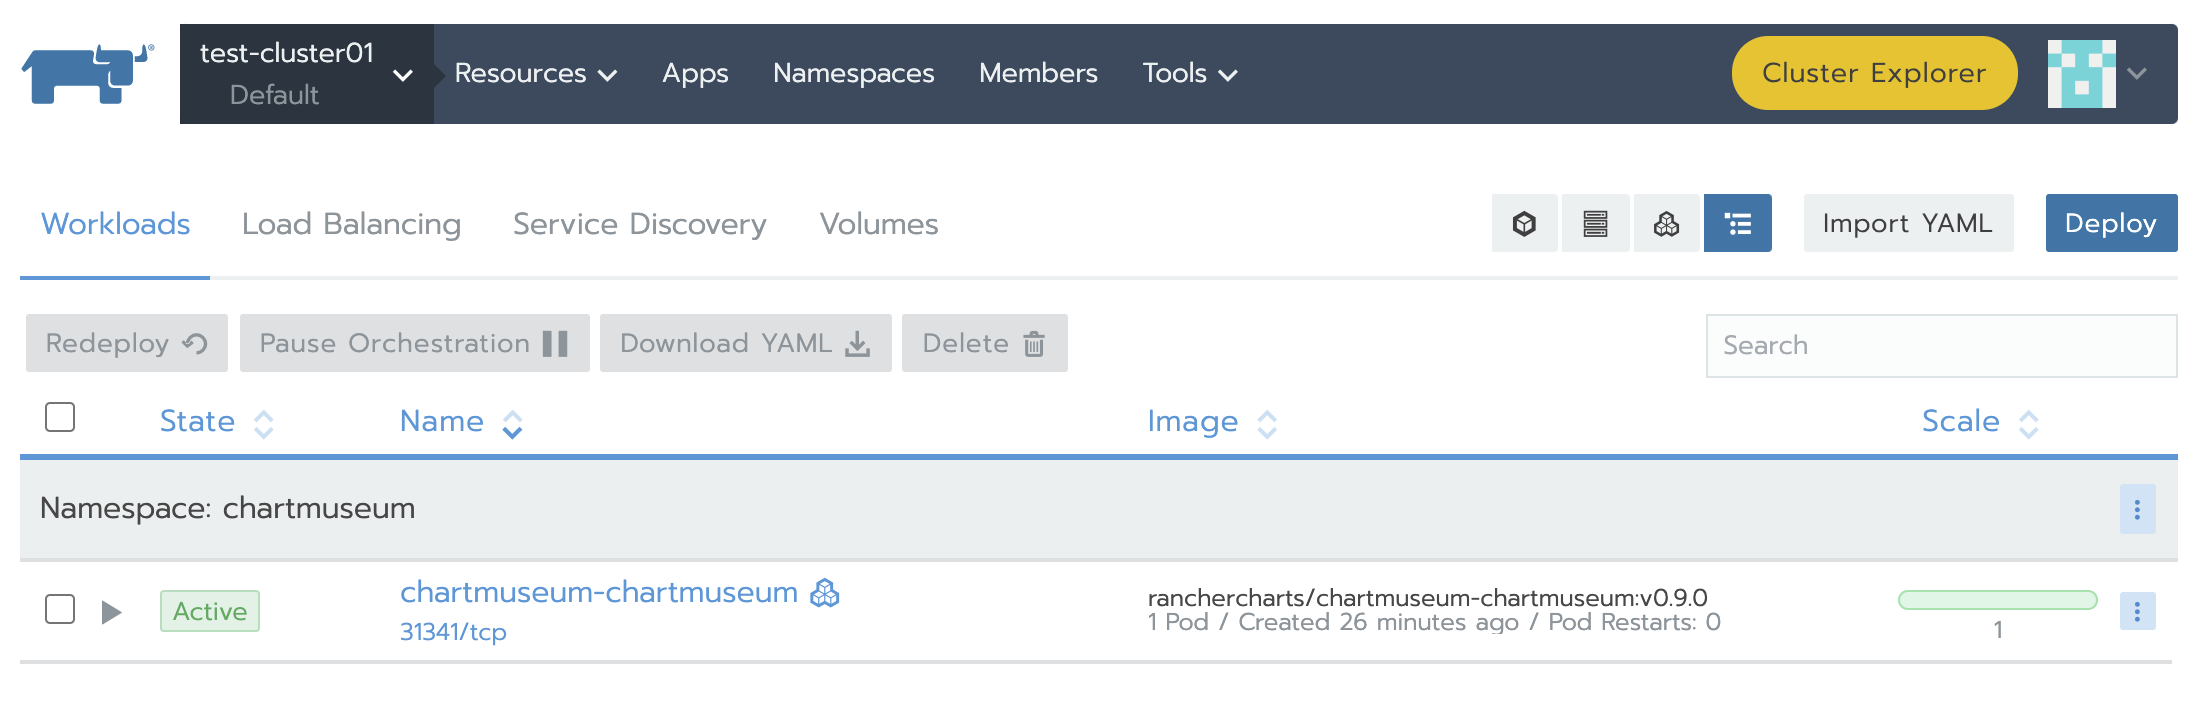Open the user avatar menu
2190x718 pixels.
(2081, 74)
